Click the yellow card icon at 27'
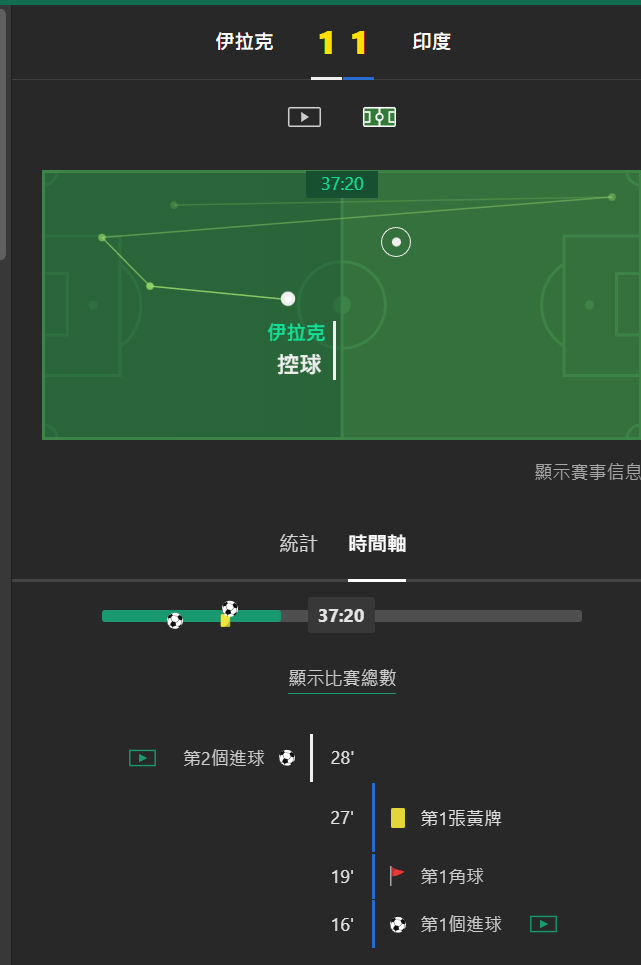This screenshot has width=641, height=965. [x=398, y=818]
